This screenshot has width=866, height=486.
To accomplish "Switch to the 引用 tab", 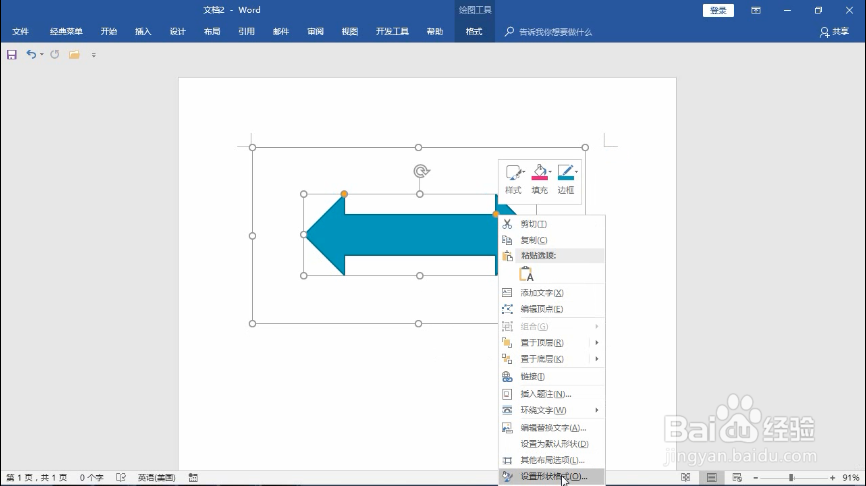I will [246, 31].
